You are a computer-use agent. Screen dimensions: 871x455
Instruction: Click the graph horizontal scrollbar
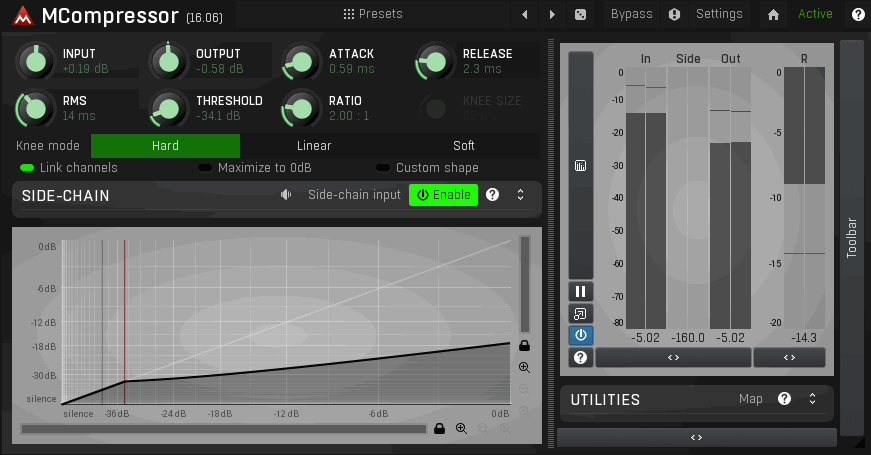point(224,429)
